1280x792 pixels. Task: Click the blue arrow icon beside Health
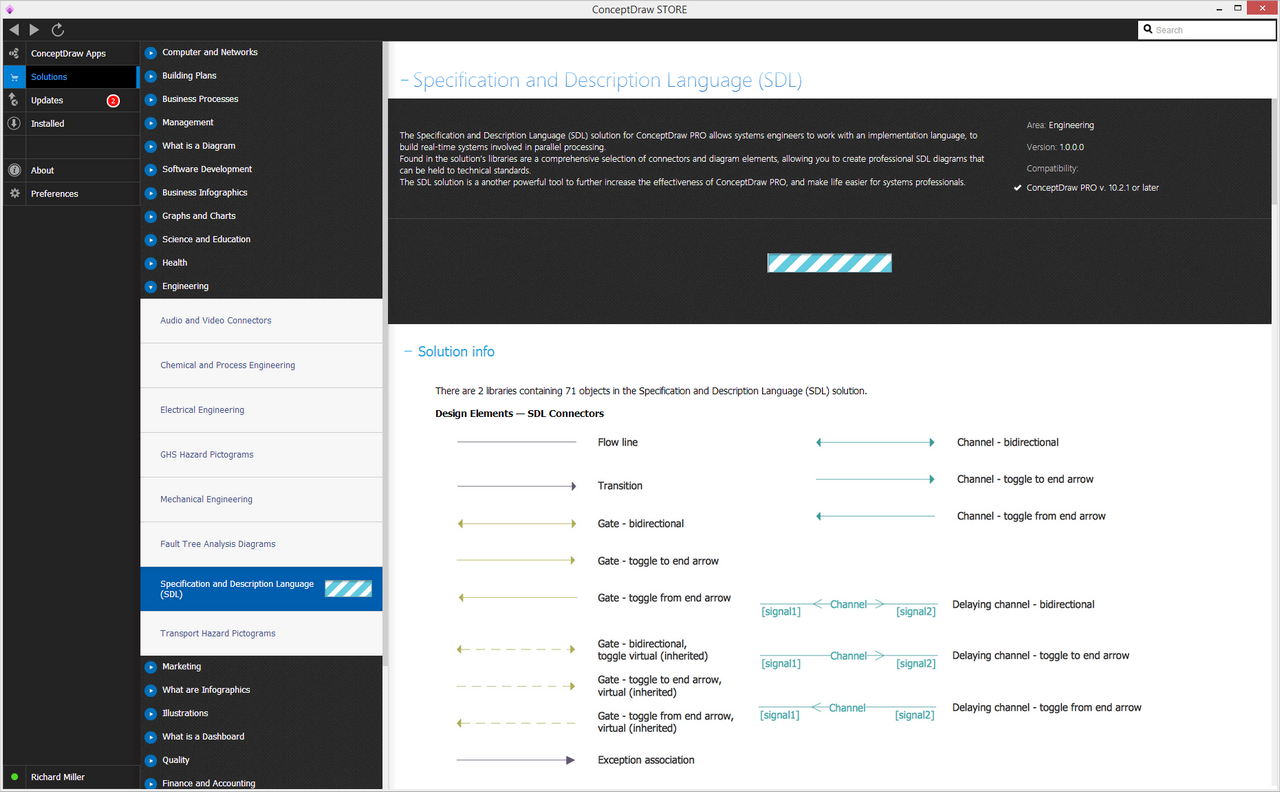pos(151,263)
